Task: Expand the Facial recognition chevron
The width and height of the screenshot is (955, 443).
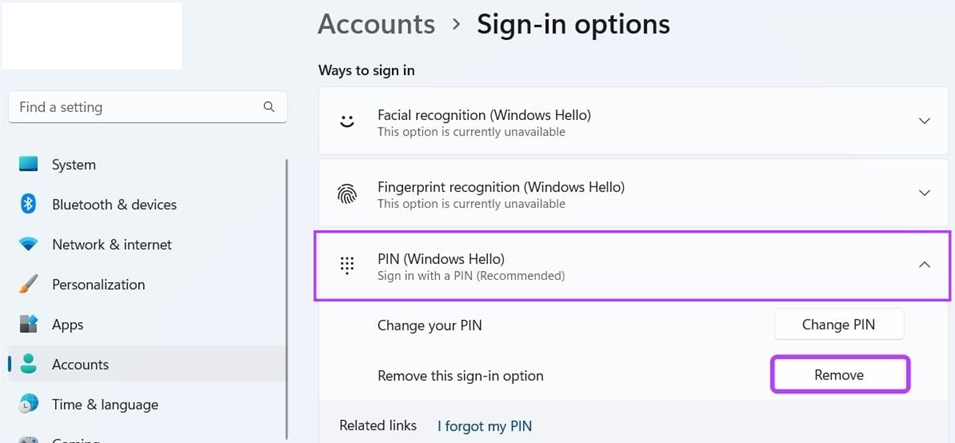Action: (x=924, y=121)
